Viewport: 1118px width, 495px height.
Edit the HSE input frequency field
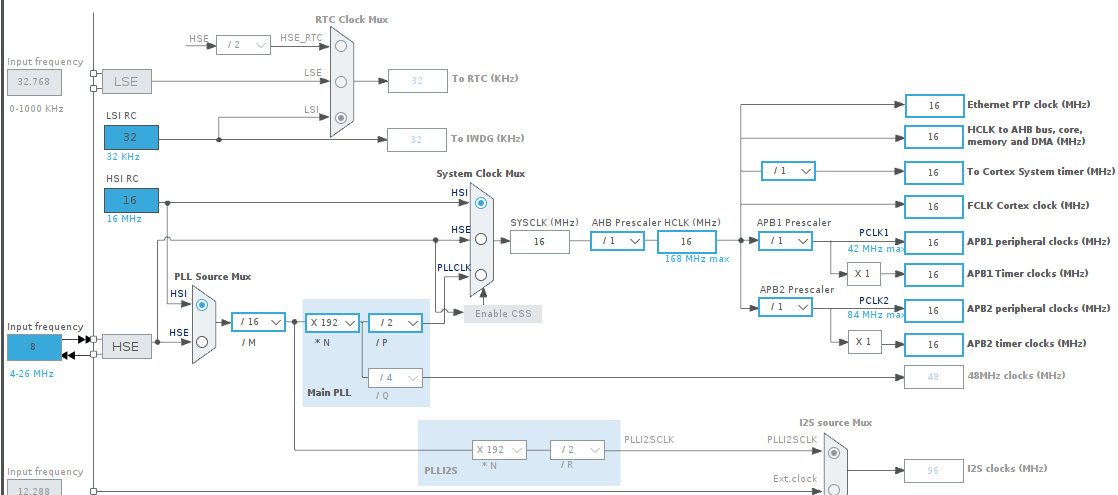click(x=34, y=347)
